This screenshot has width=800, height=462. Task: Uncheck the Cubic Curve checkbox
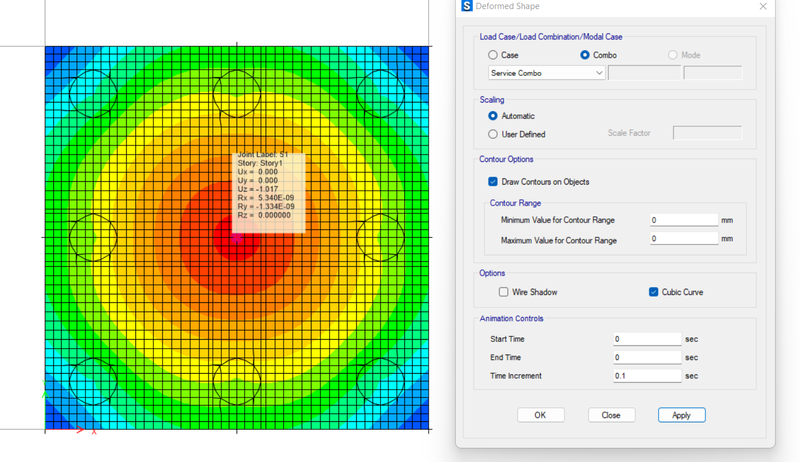pos(654,292)
